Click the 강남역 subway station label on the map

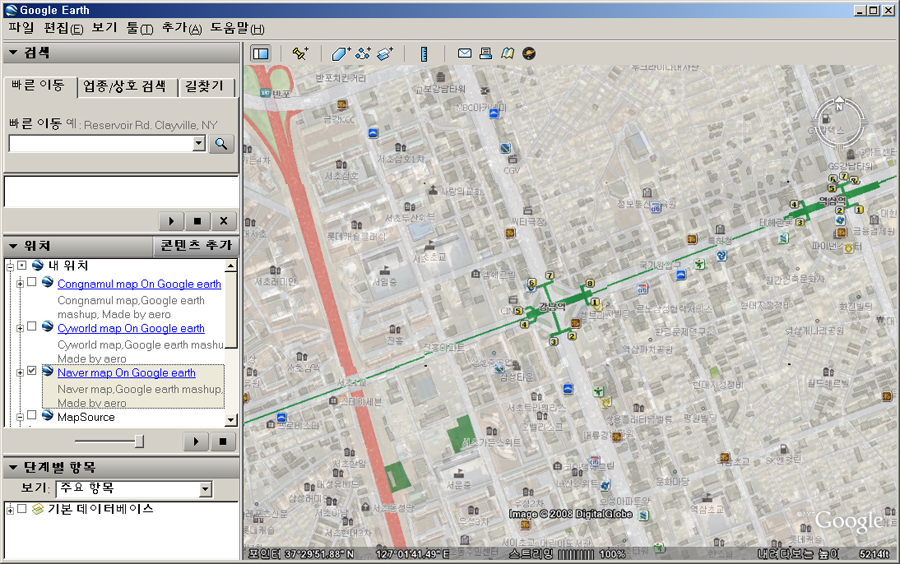(x=553, y=307)
